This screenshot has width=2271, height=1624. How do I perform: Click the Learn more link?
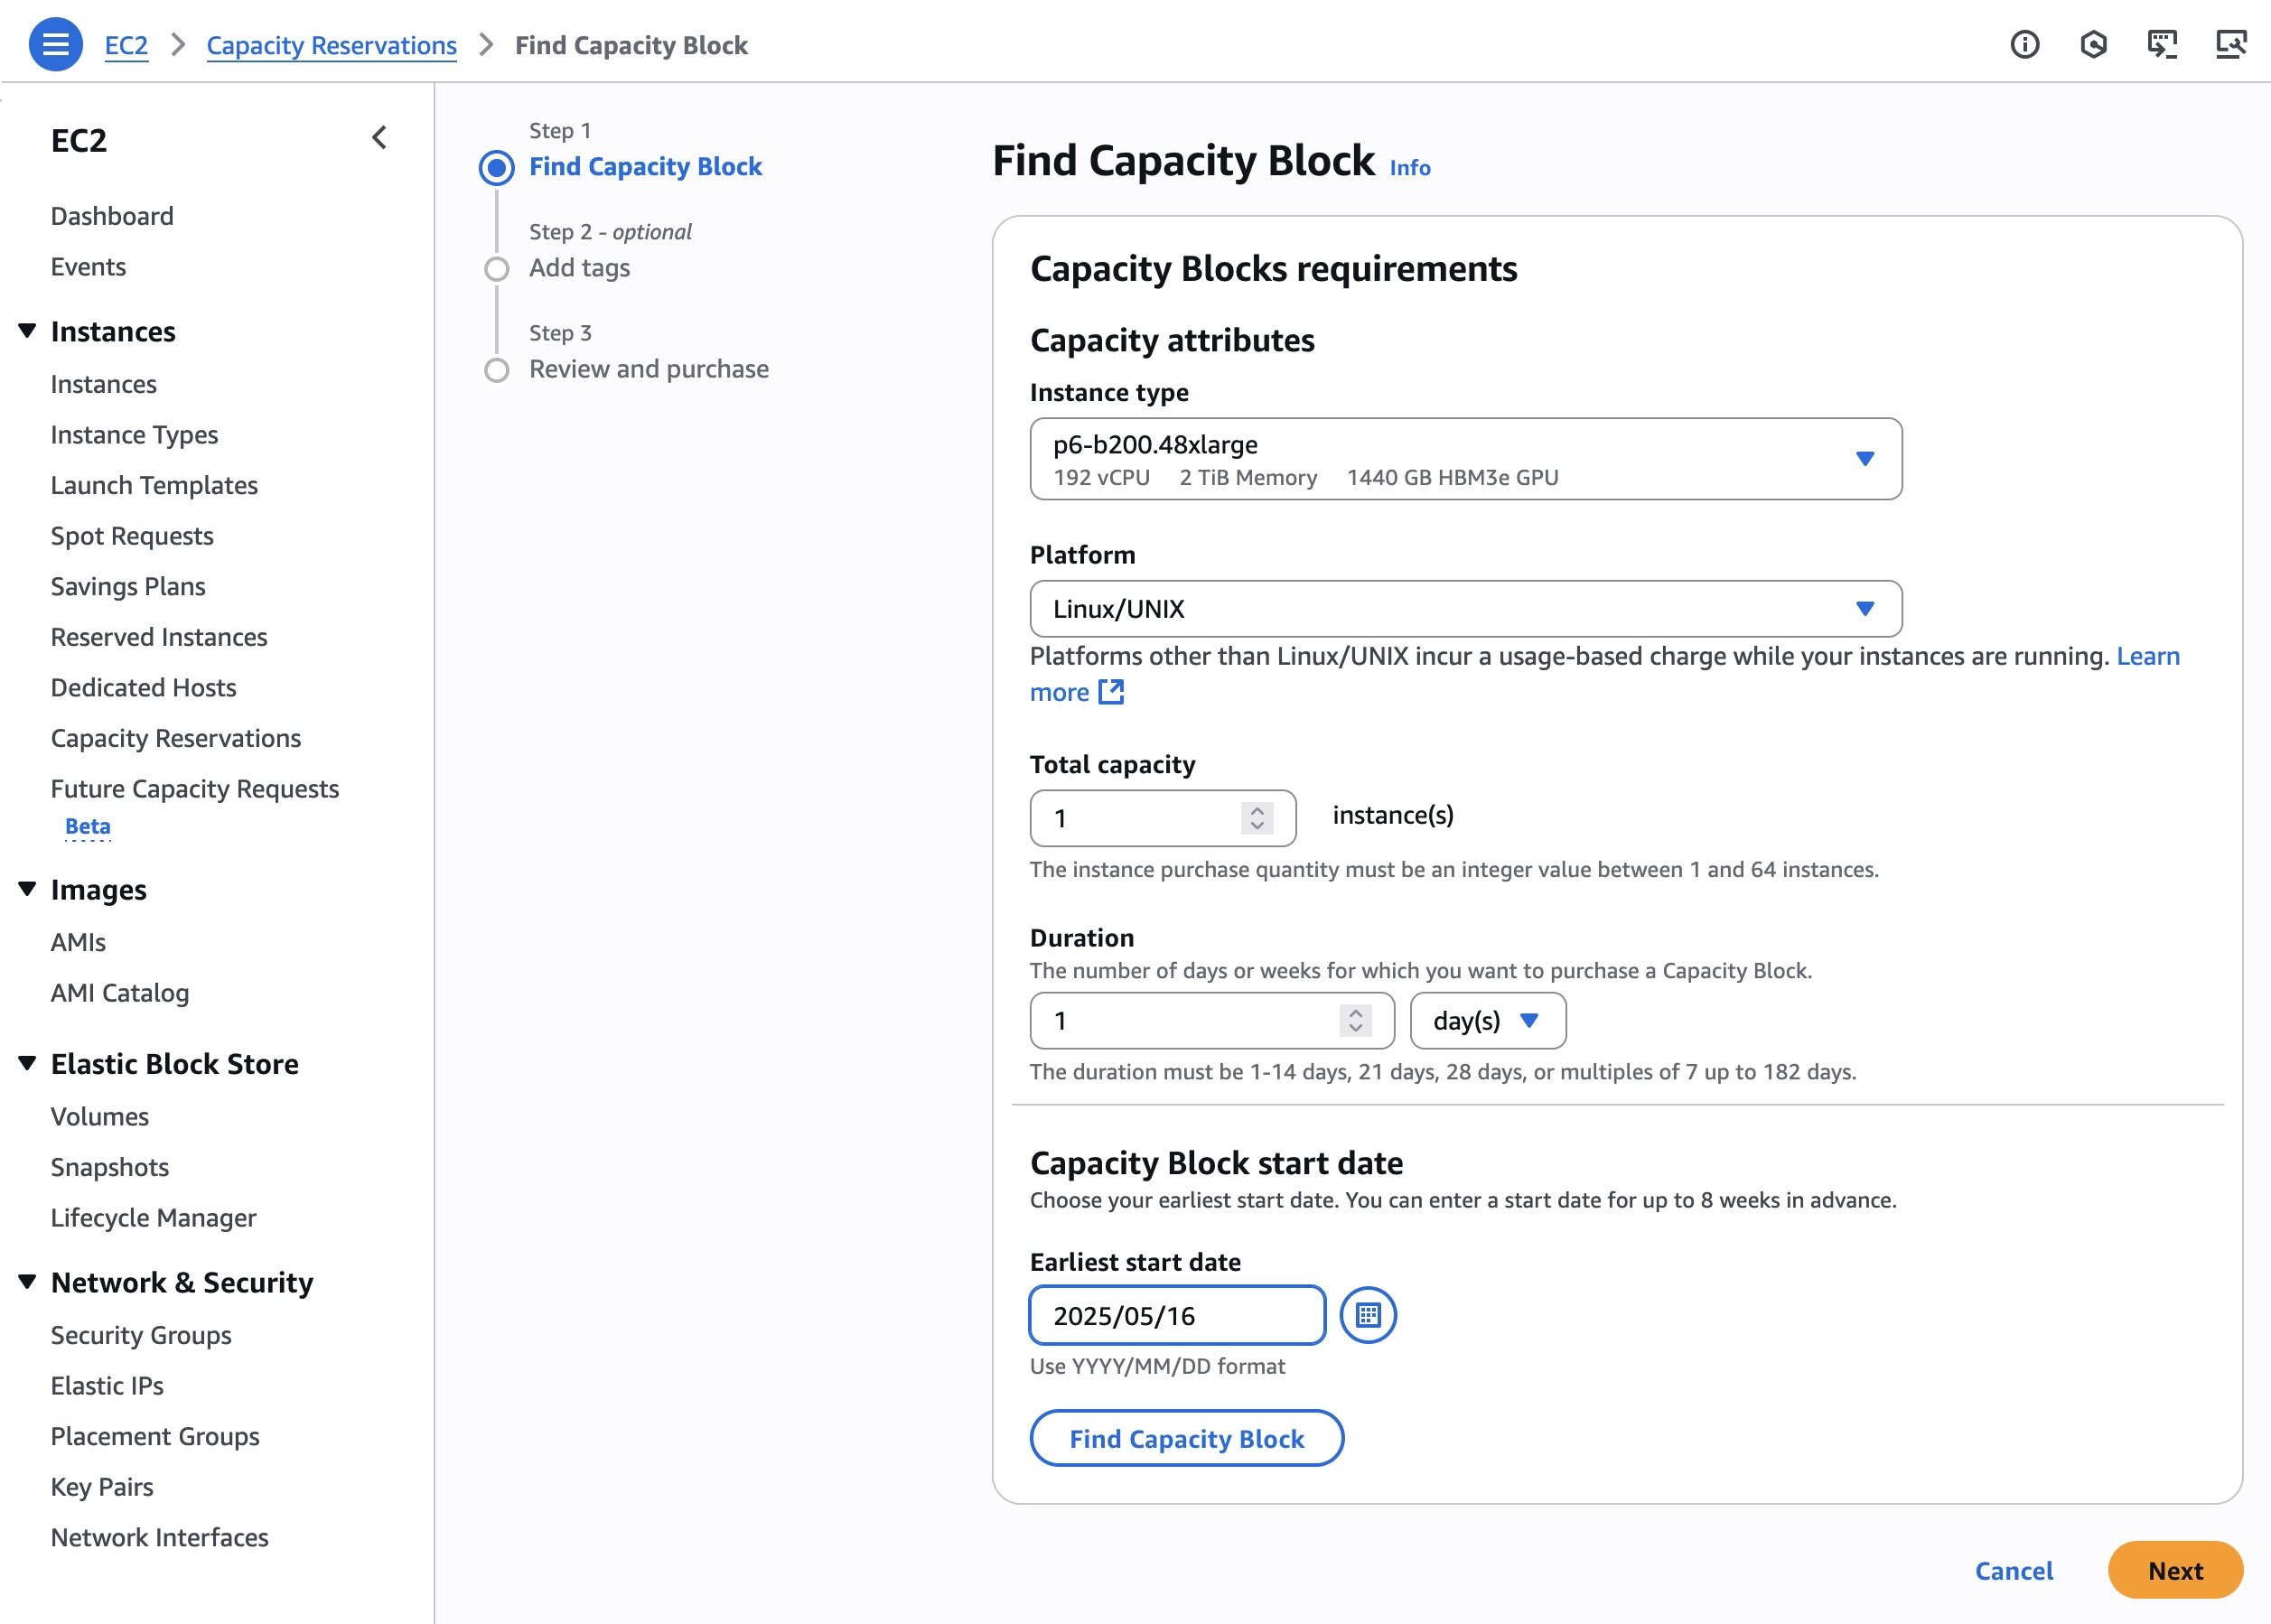pos(2148,656)
